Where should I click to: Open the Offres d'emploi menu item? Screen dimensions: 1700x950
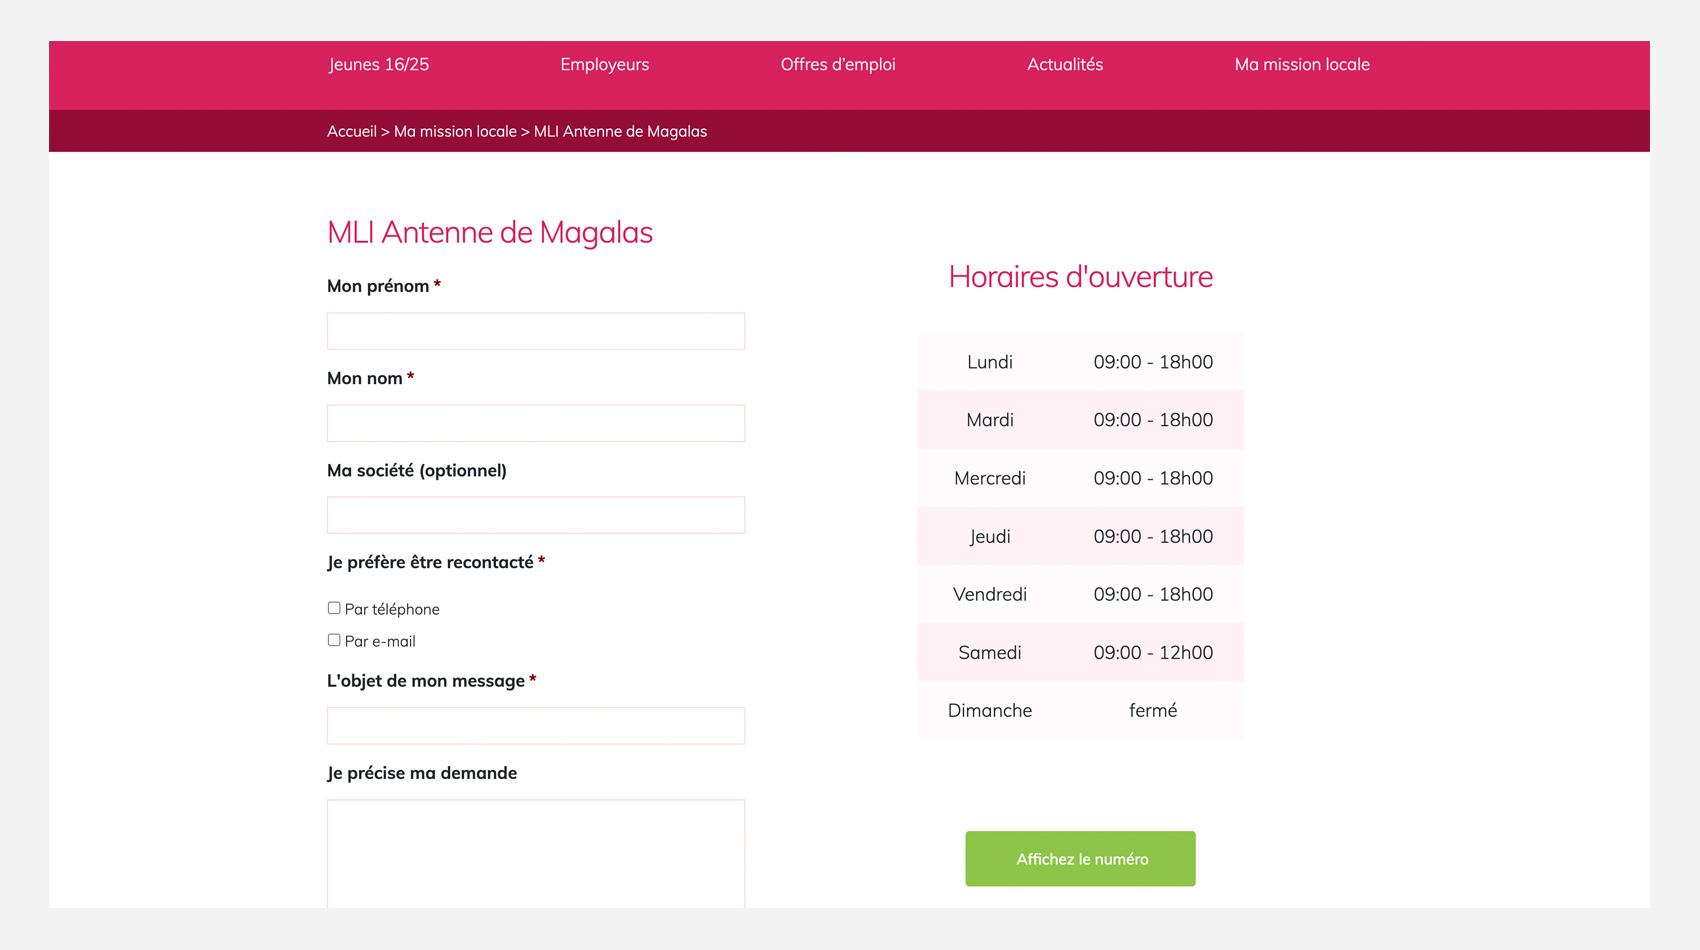837,65
